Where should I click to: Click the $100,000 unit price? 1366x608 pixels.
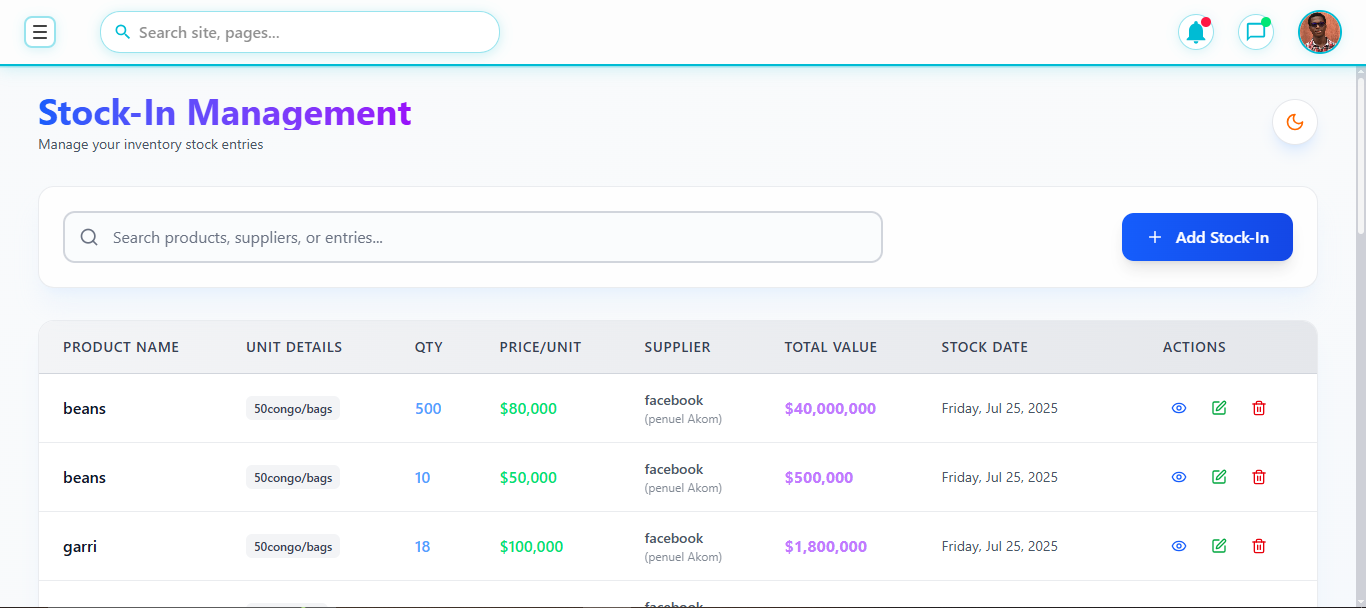pyautogui.click(x=531, y=546)
